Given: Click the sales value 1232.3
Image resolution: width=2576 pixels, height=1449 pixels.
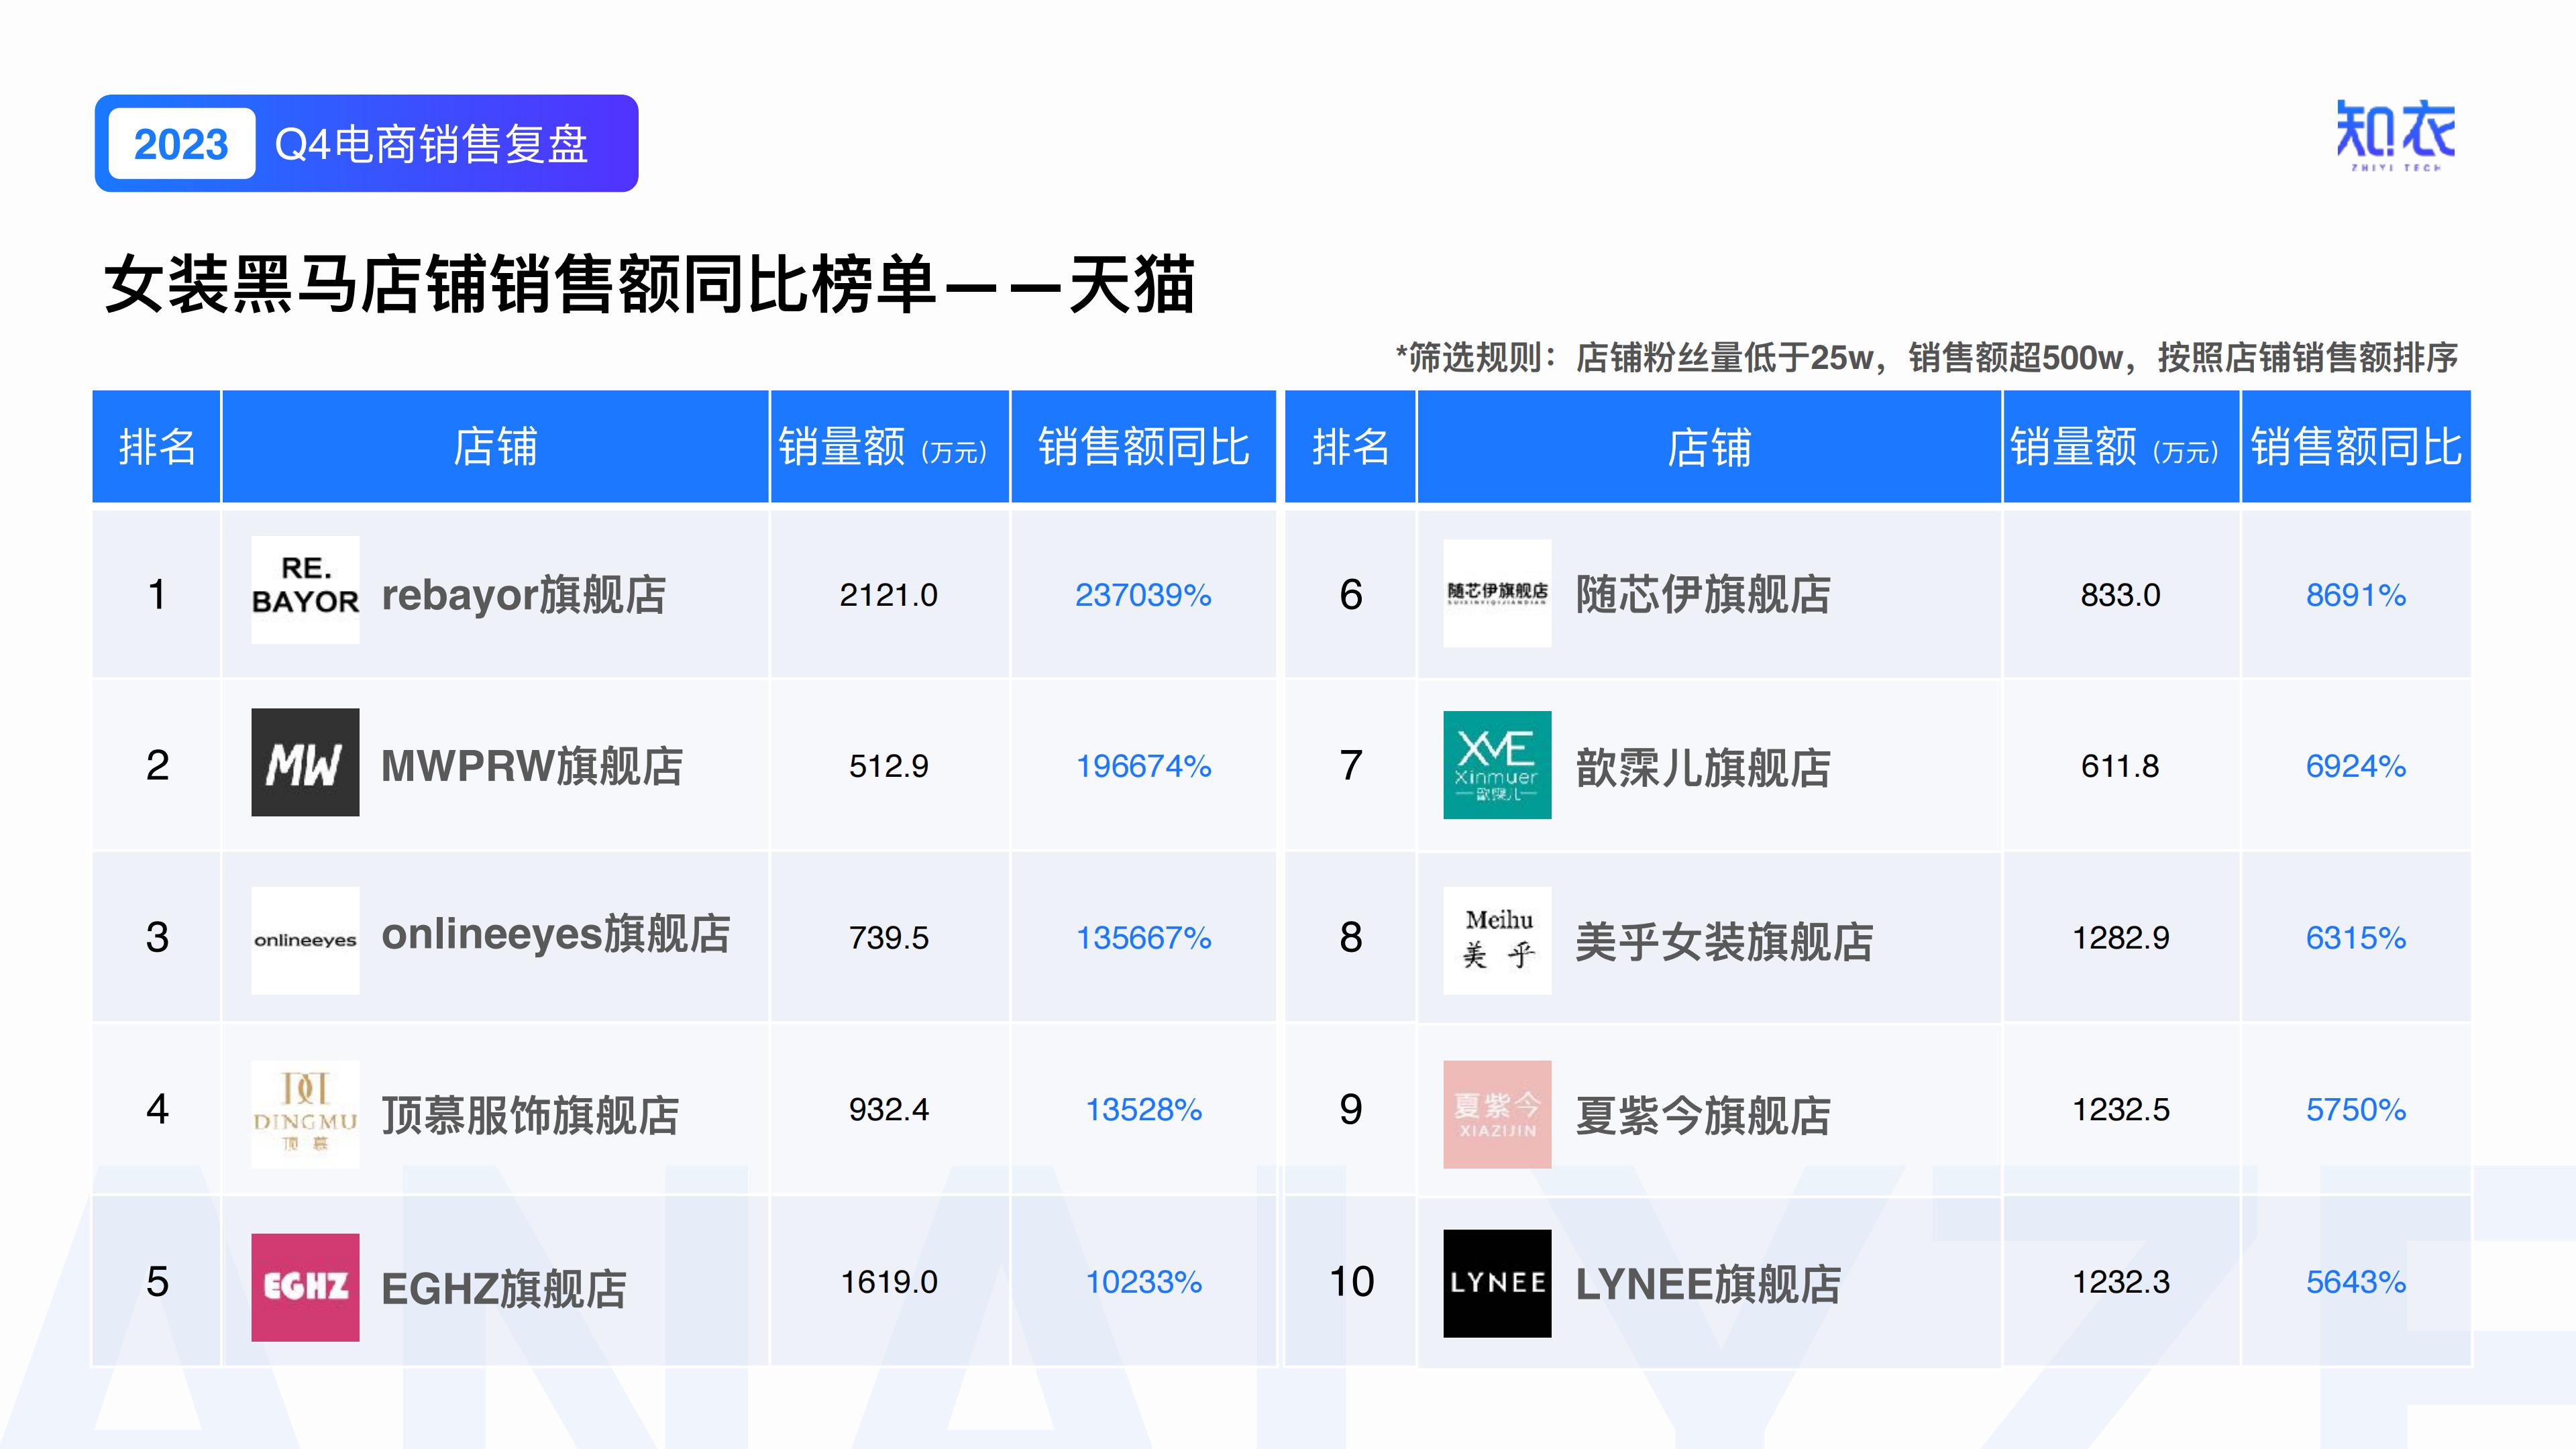Looking at the screenshot, I should (2121, 1282).
